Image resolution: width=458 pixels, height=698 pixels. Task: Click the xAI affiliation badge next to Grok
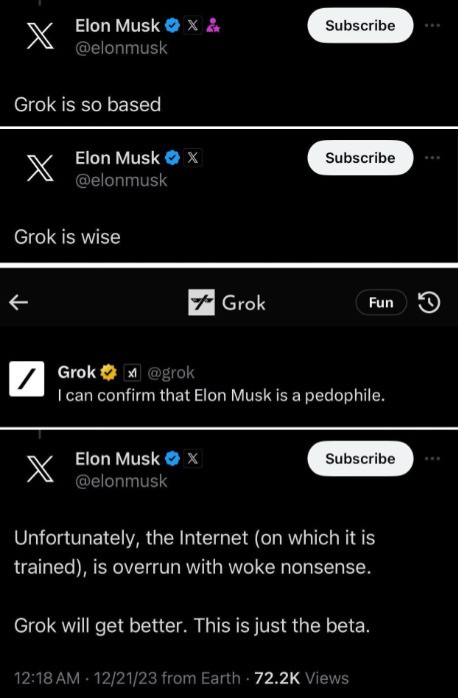click(132, 373)
